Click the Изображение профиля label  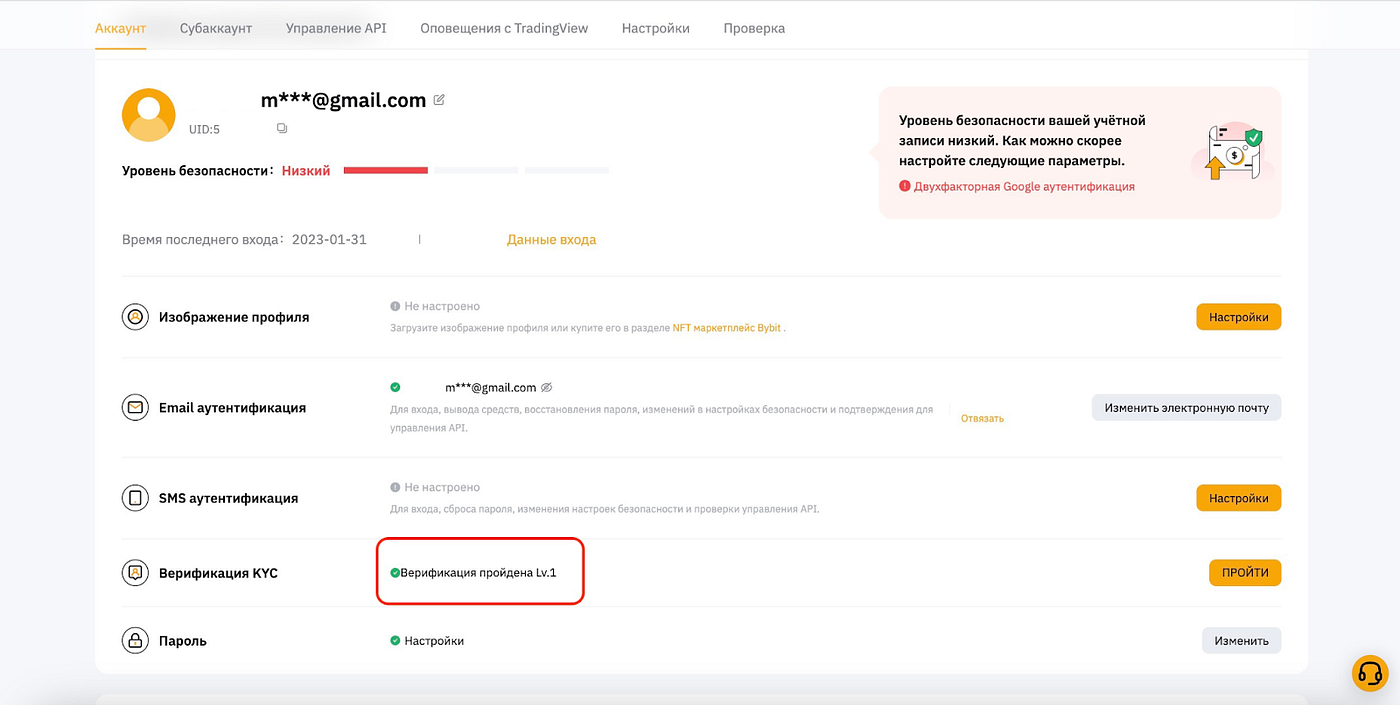pyautogui.click(x=234, y=317)
